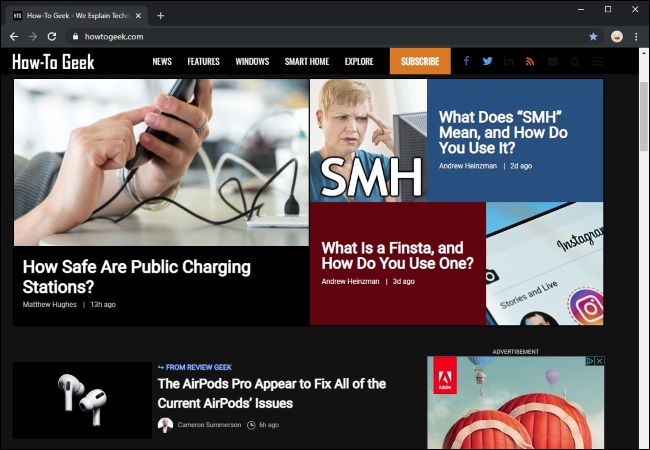Viewport: 650px width, 450px height.
Task: Click Andrew Heinzman under SMH article
Action: [x=468, y=166]
